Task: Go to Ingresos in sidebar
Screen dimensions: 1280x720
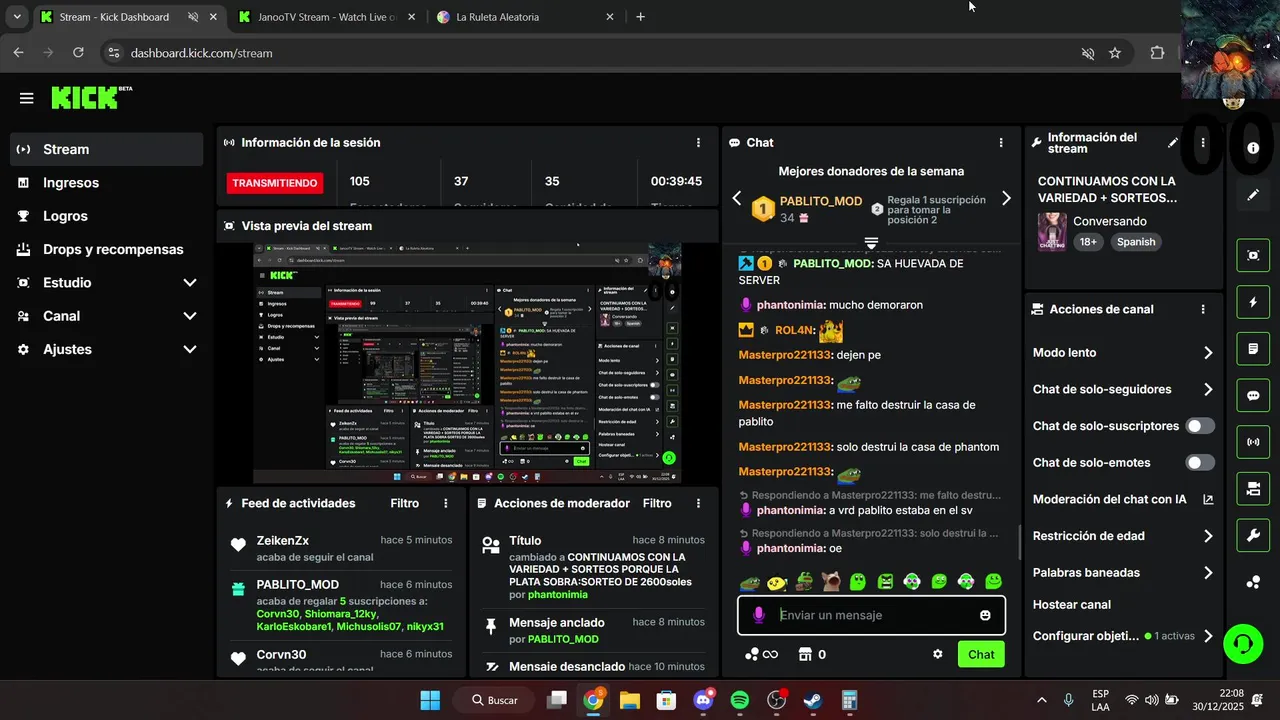Action: coord(106,183)
